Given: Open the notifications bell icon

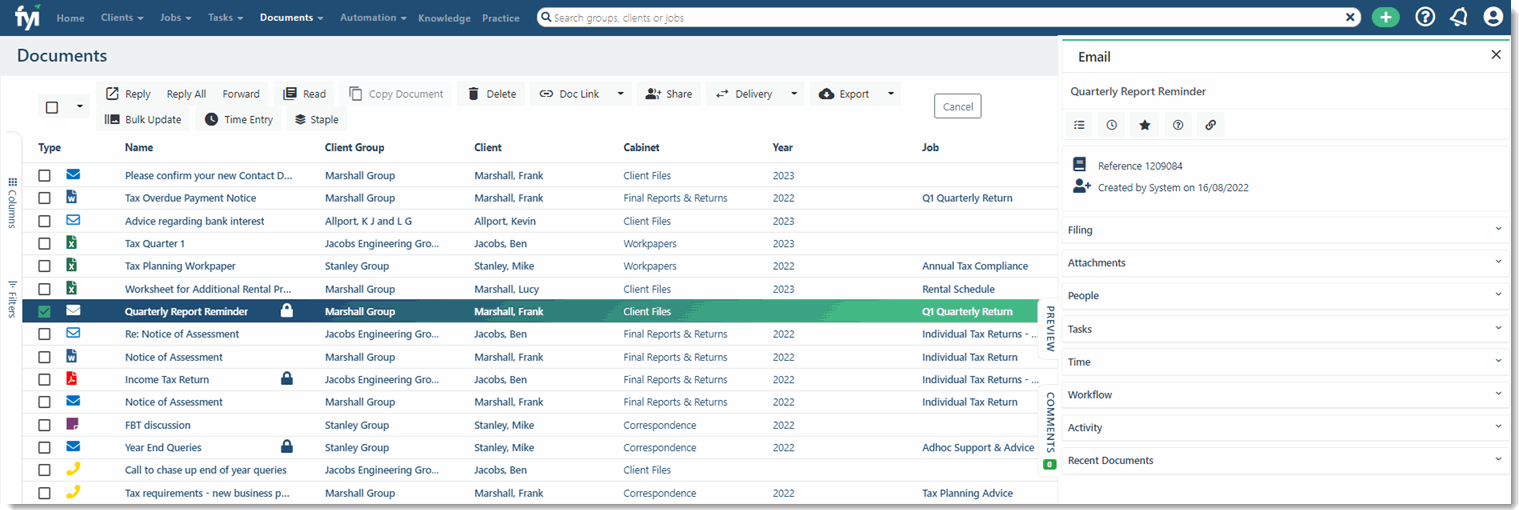Looking at the screenshot, I should coord(1458,17).
